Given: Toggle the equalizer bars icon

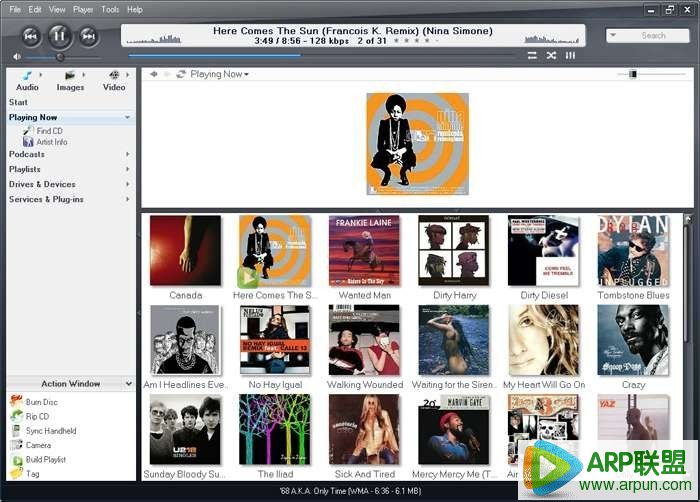Looking at the screenshot, I should pos(570,55).
